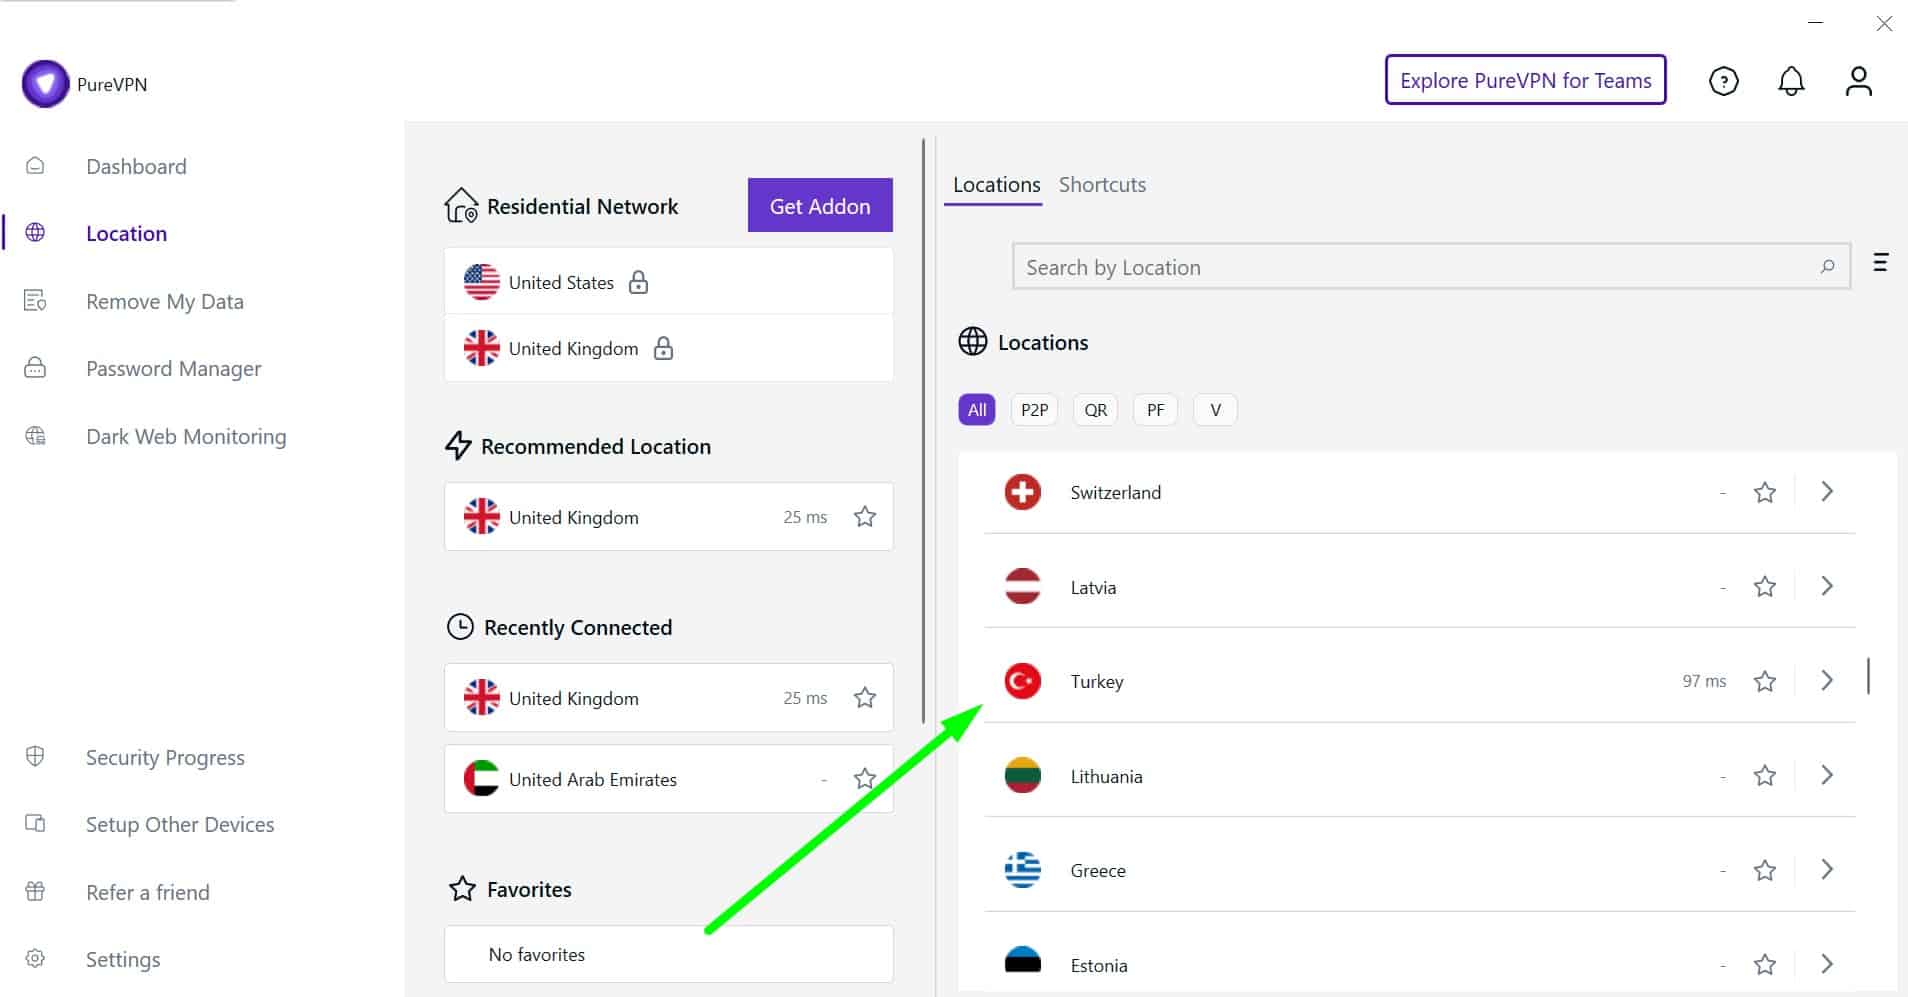Click the Switzerland flag icon
Screen dimensions: 1908x997
click(x=1022, y=492)
